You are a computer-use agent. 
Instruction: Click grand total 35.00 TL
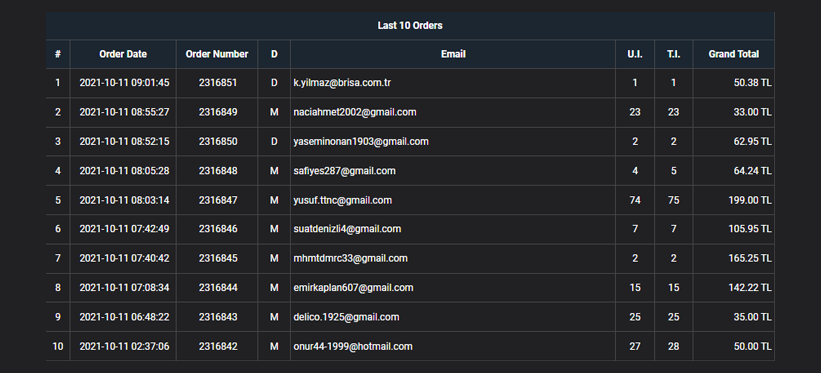[x=752, y=317]
